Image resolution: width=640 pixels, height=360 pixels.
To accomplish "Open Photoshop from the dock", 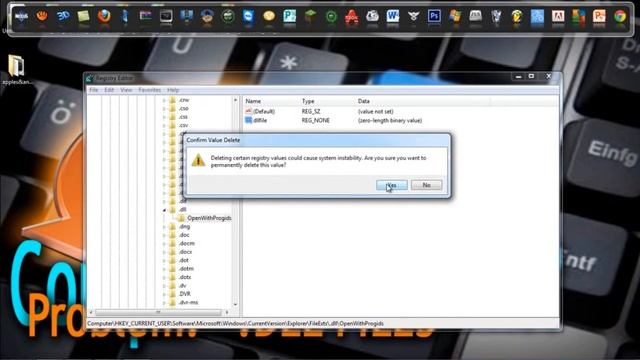I will [434, 16].
